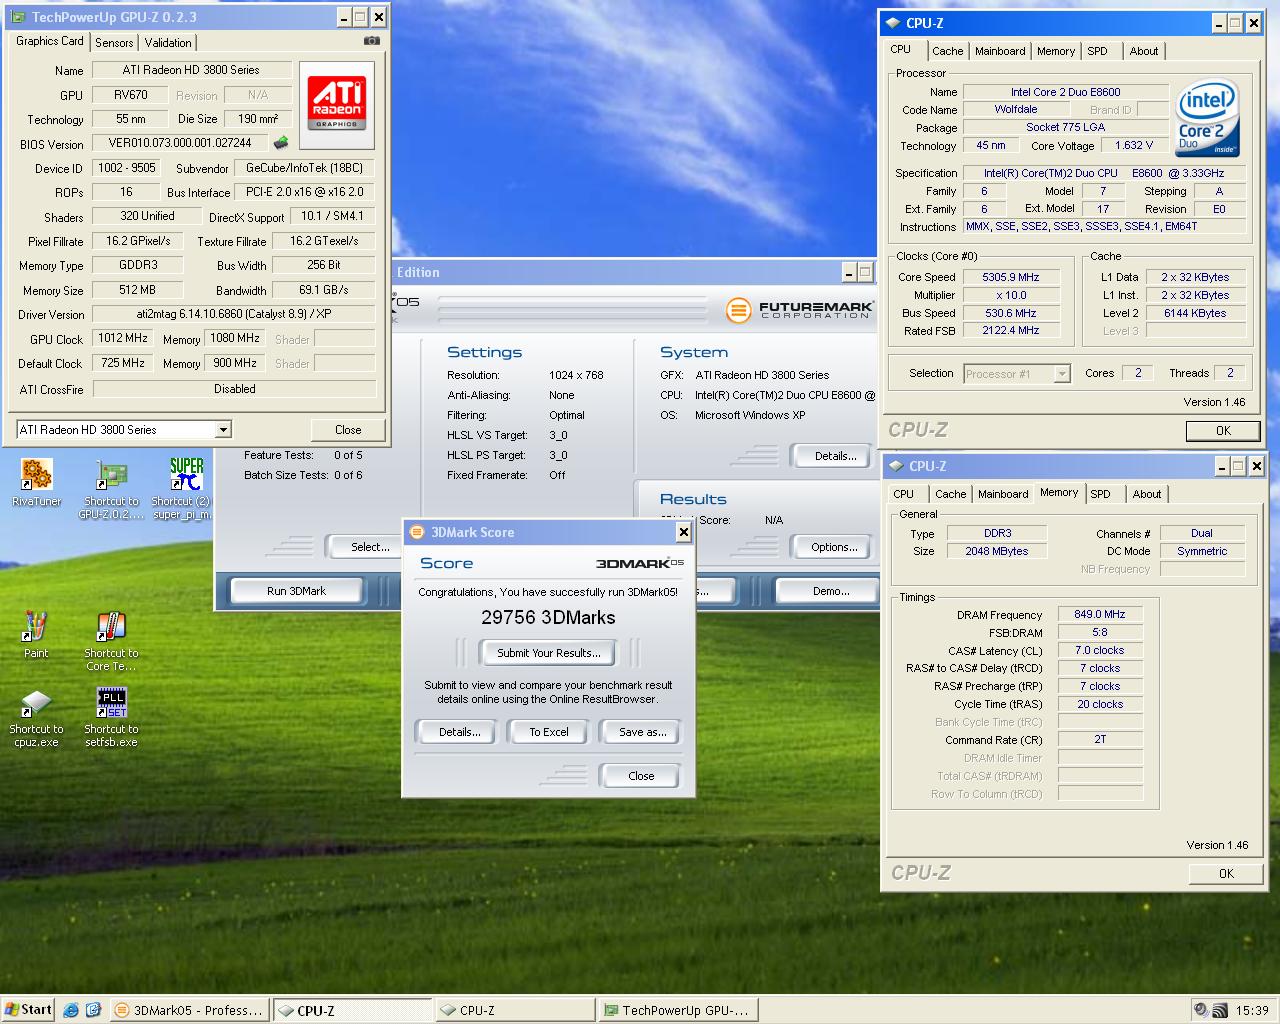Image resolution: width=1280 pixels, height=1024 pixels.
Task: Click the Demo button in 3DMark05
Action: click(x=827, y=591)
